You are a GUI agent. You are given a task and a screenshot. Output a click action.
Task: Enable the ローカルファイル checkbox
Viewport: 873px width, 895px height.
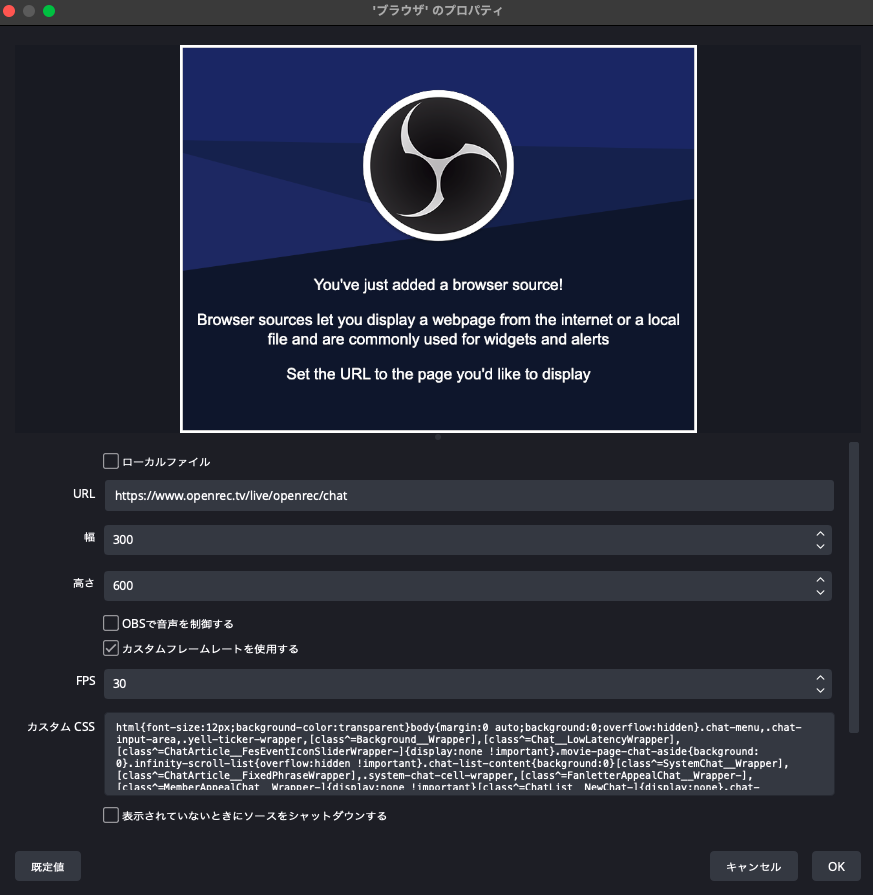point(111,461)
